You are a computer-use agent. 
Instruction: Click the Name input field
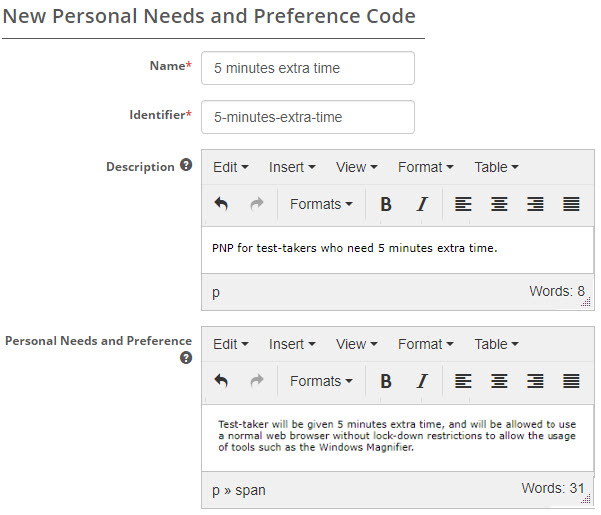307,69
